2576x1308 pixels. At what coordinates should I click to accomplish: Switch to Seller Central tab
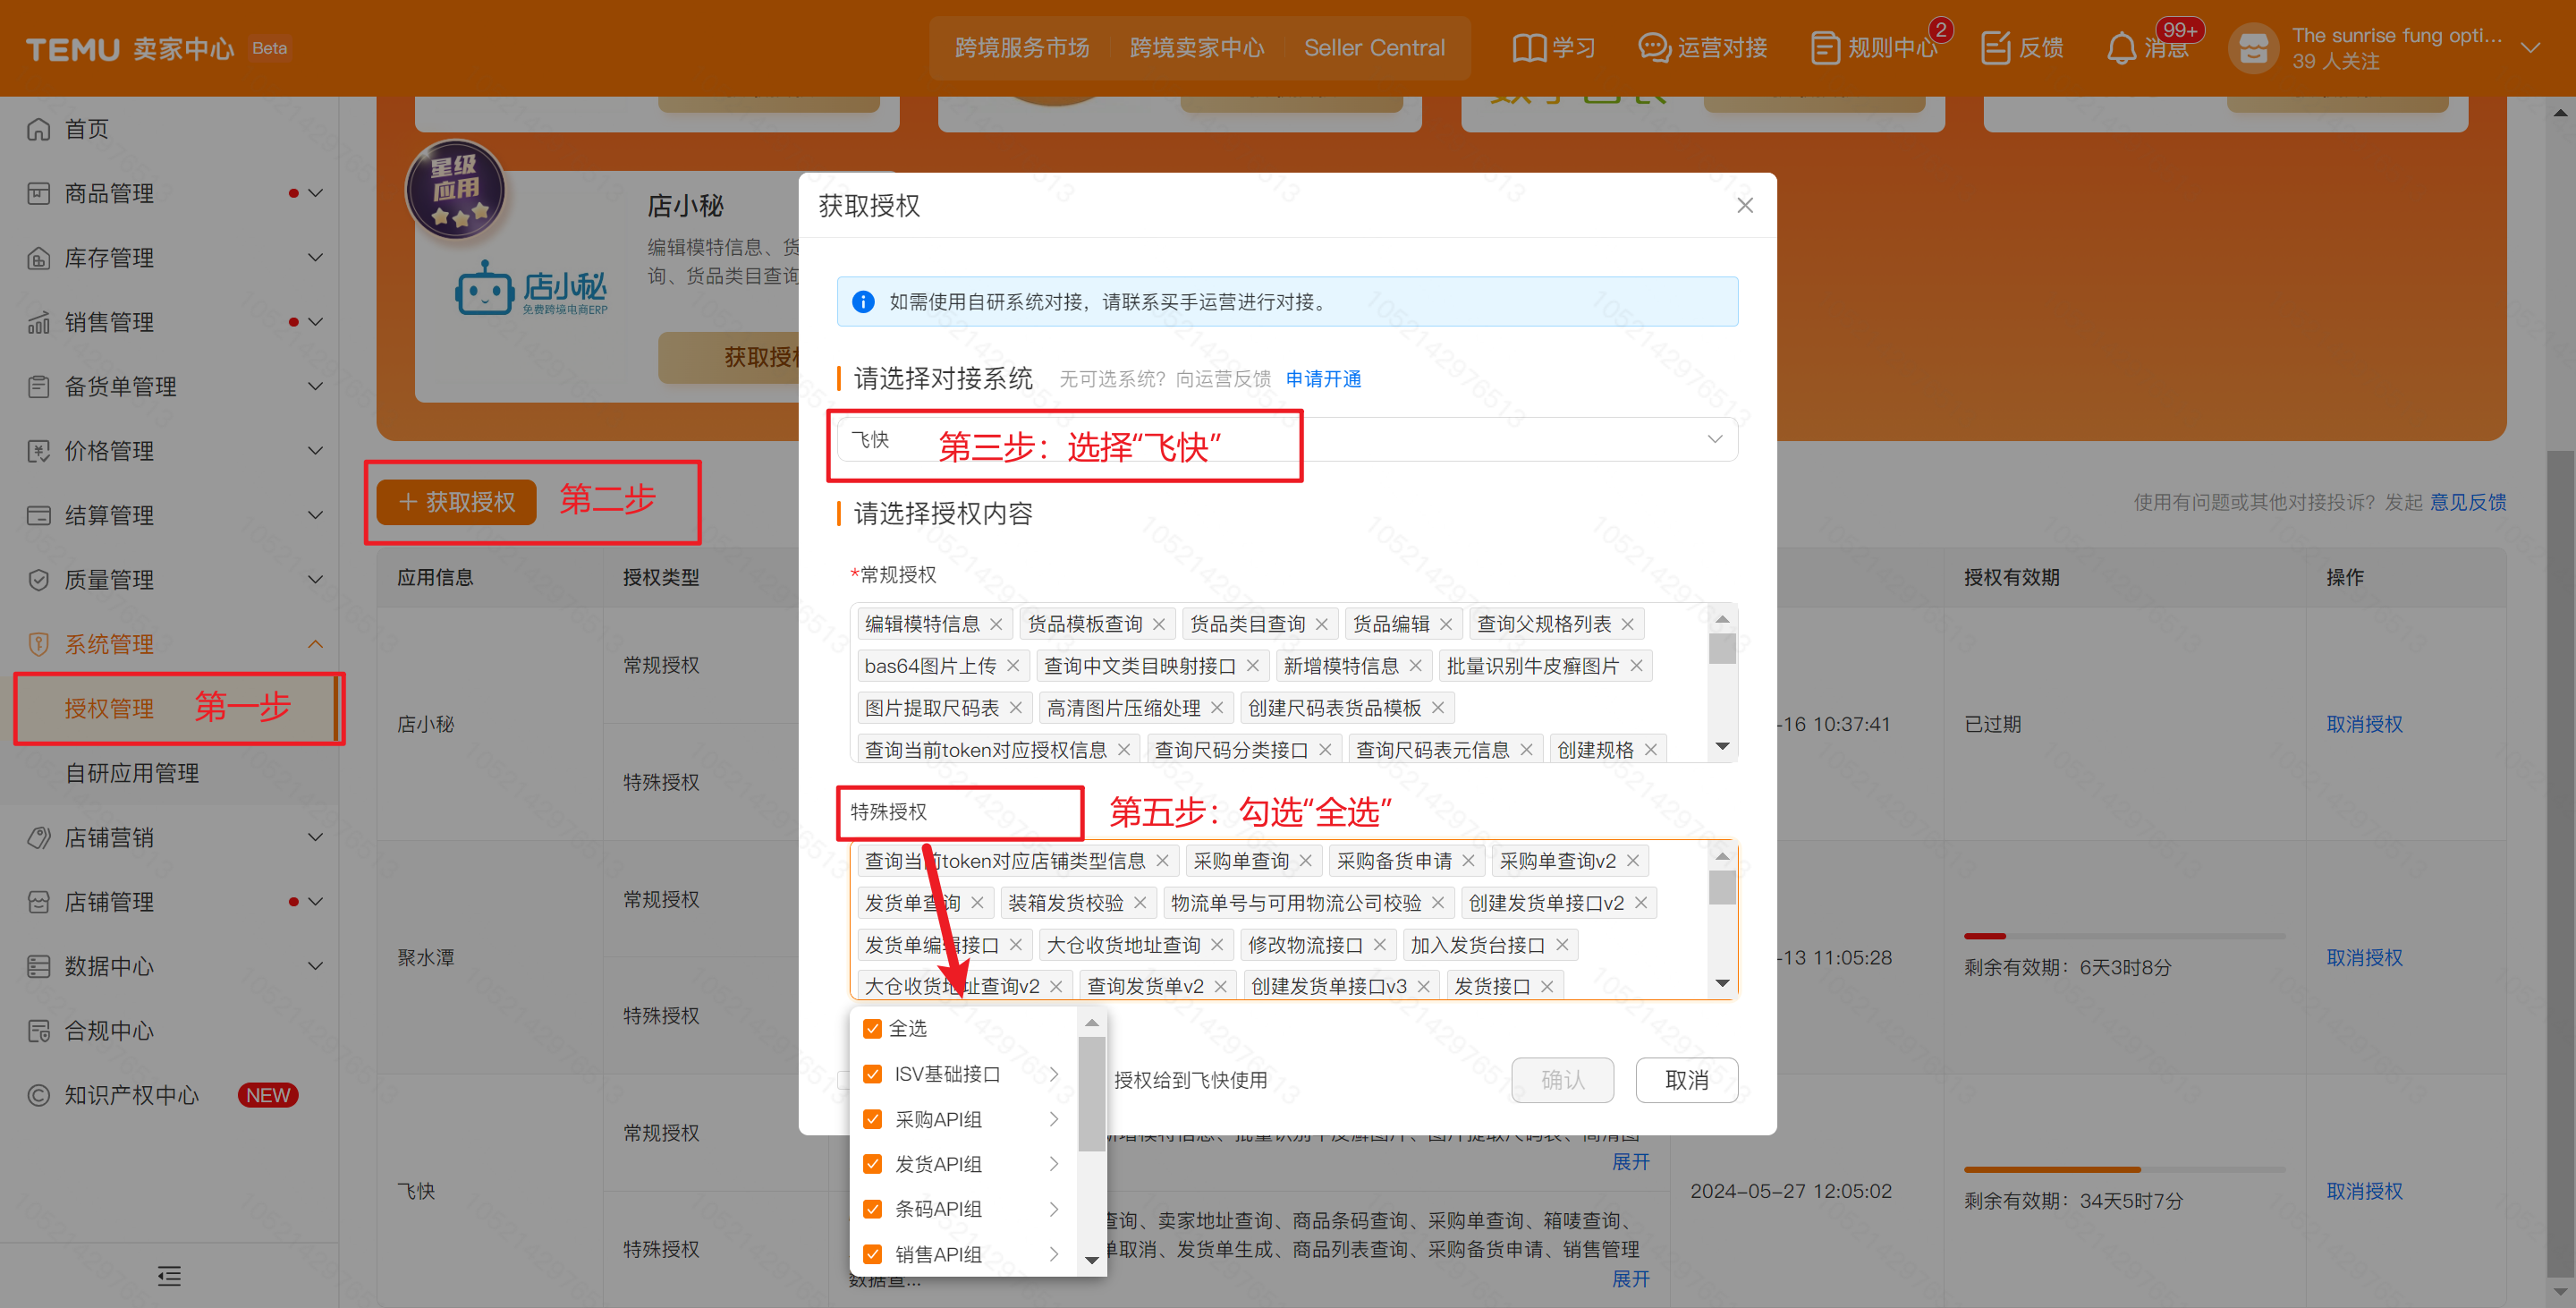tap(1373, 48)
